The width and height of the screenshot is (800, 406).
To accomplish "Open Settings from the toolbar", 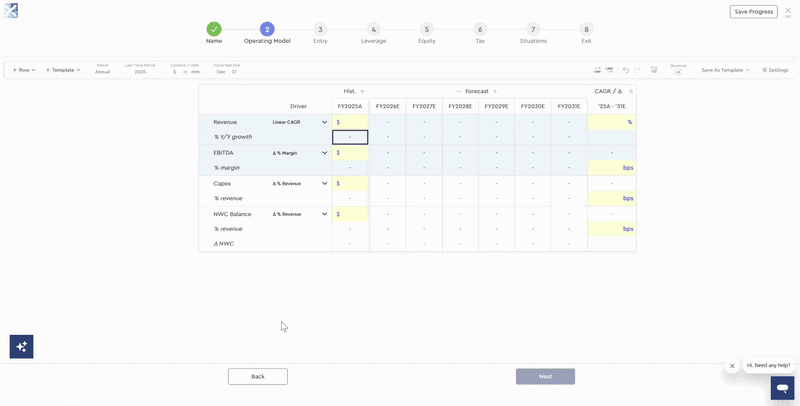I will 776,70.
